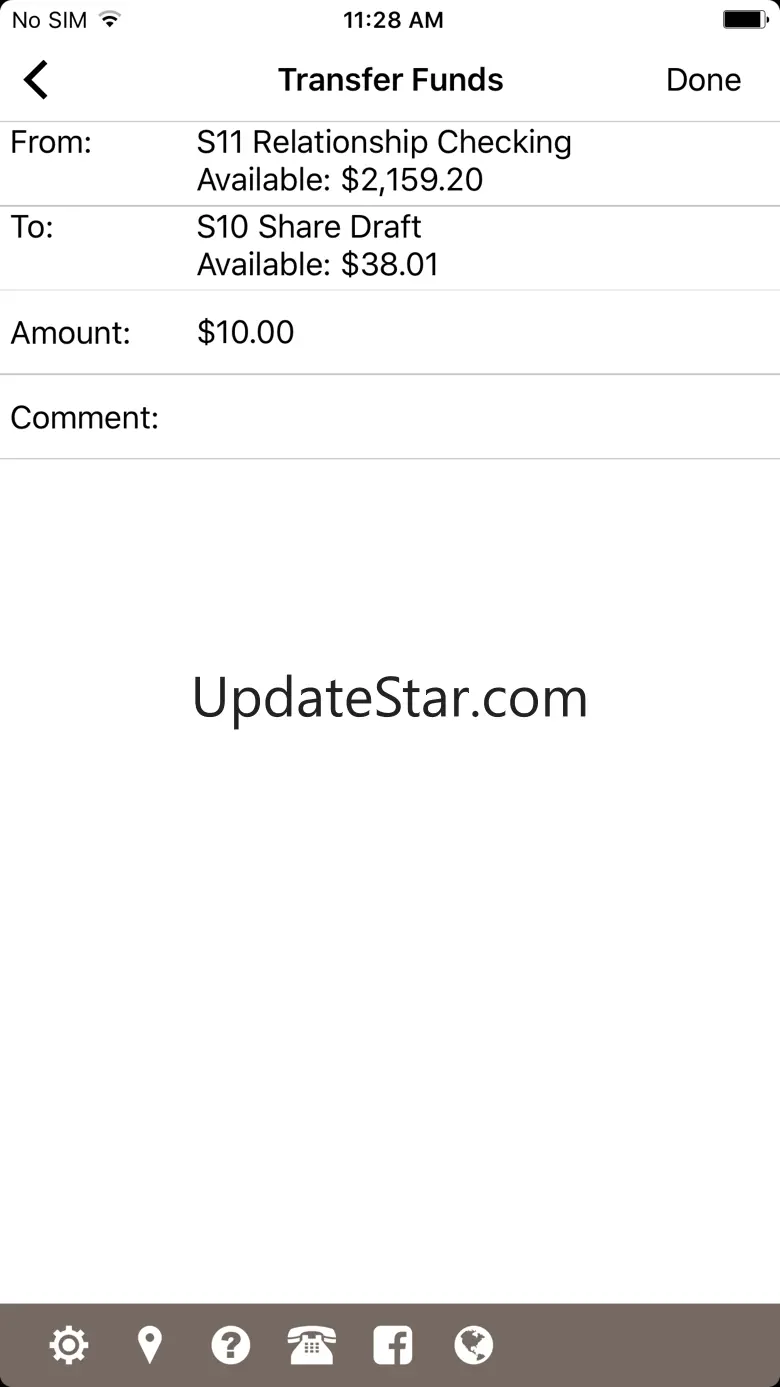
Task: Open settings via the gear icon
Action: tap(69, 1345)
